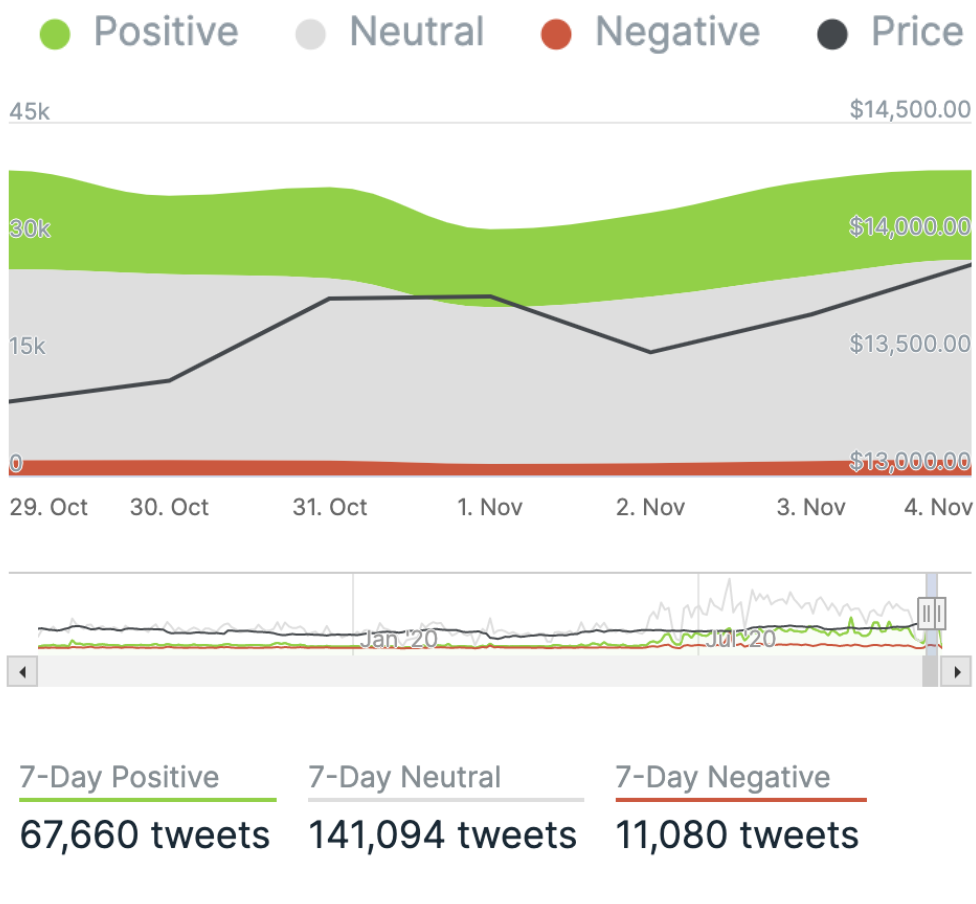Viewport: 976px width, 904px height.
Task: Select the 7-Day Negative stat
Action: pyautogui.click(x=722, y=777)
